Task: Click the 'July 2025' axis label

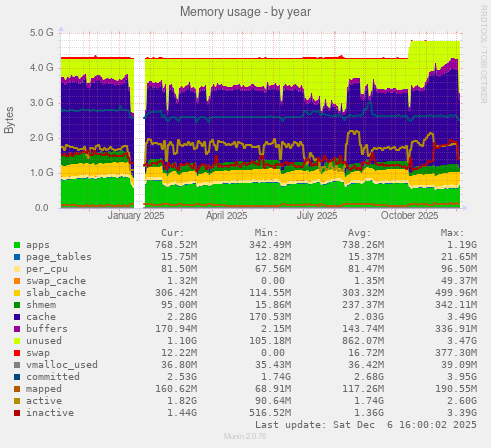Action: pos(317,216)
